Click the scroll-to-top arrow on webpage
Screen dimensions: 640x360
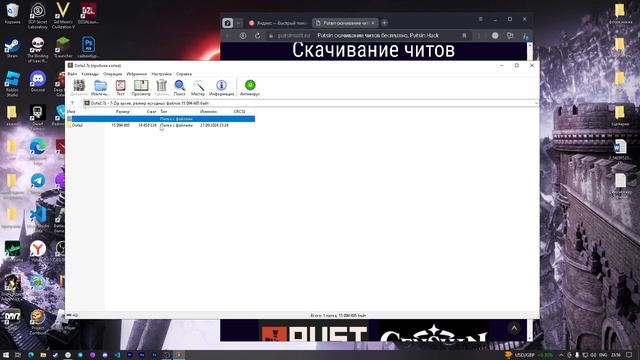tap(514, 328)
